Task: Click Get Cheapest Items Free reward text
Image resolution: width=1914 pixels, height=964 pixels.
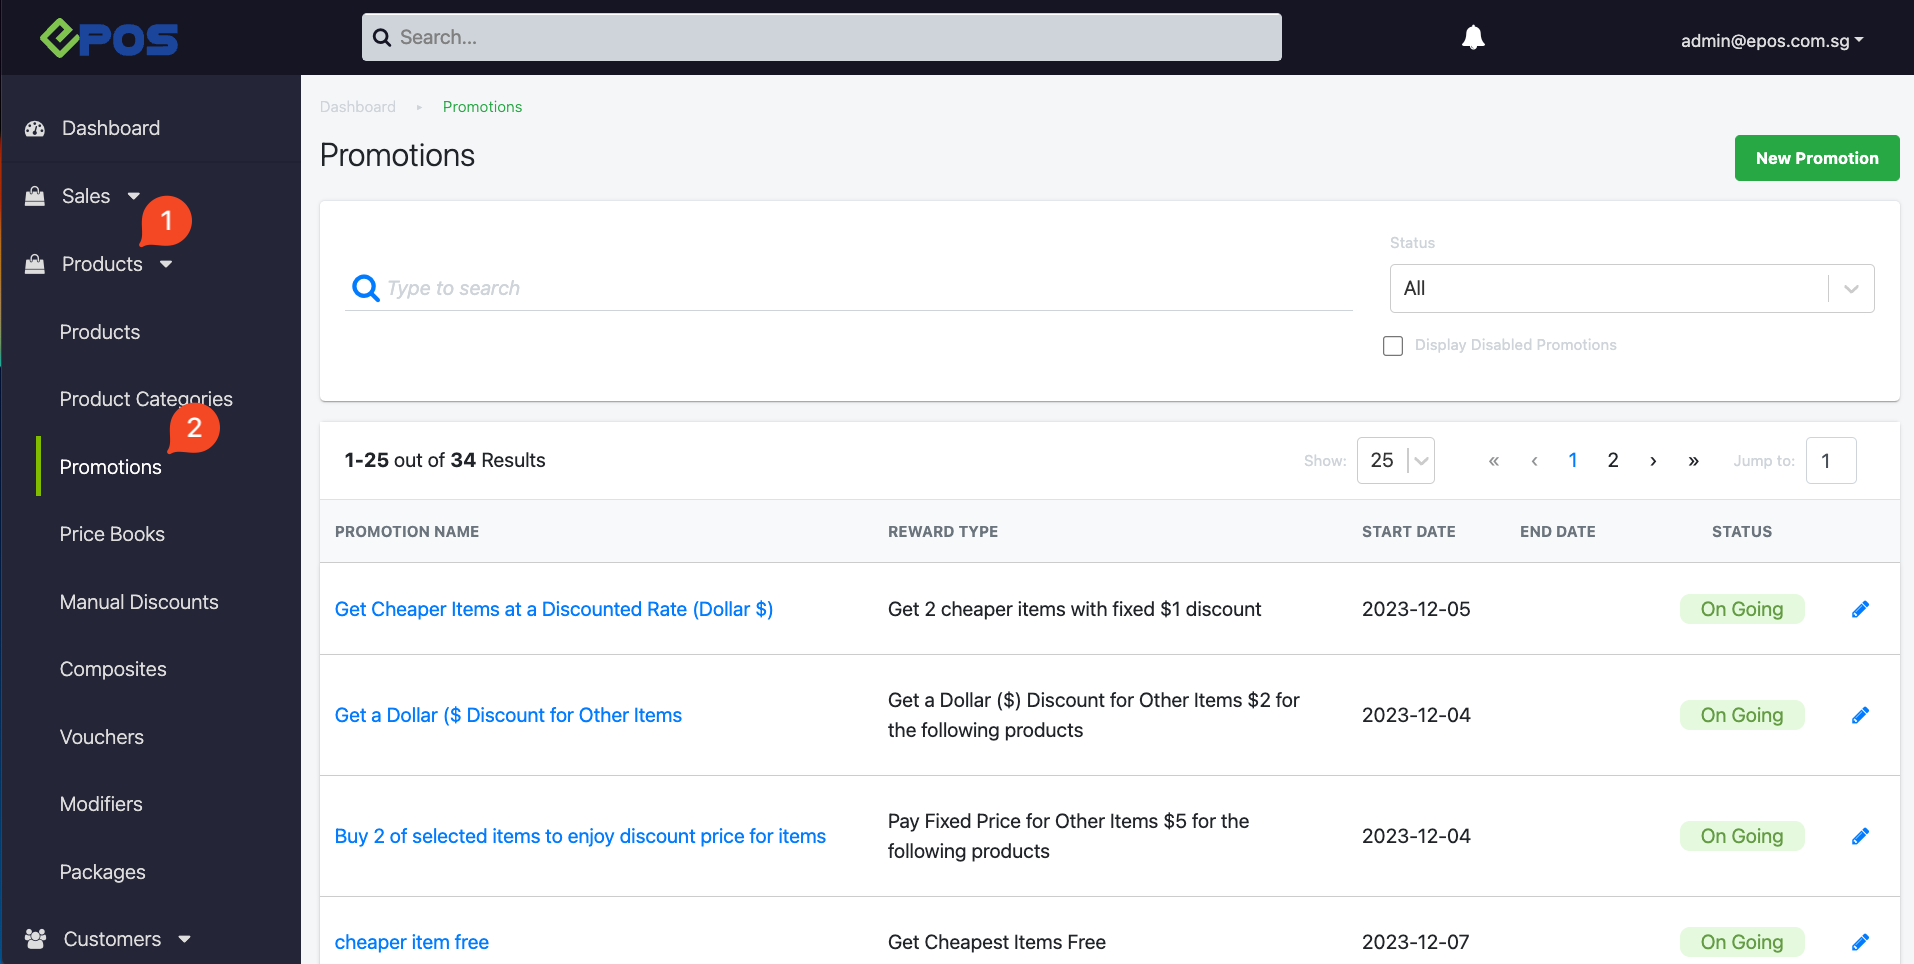Action: (x=997, y=942)
